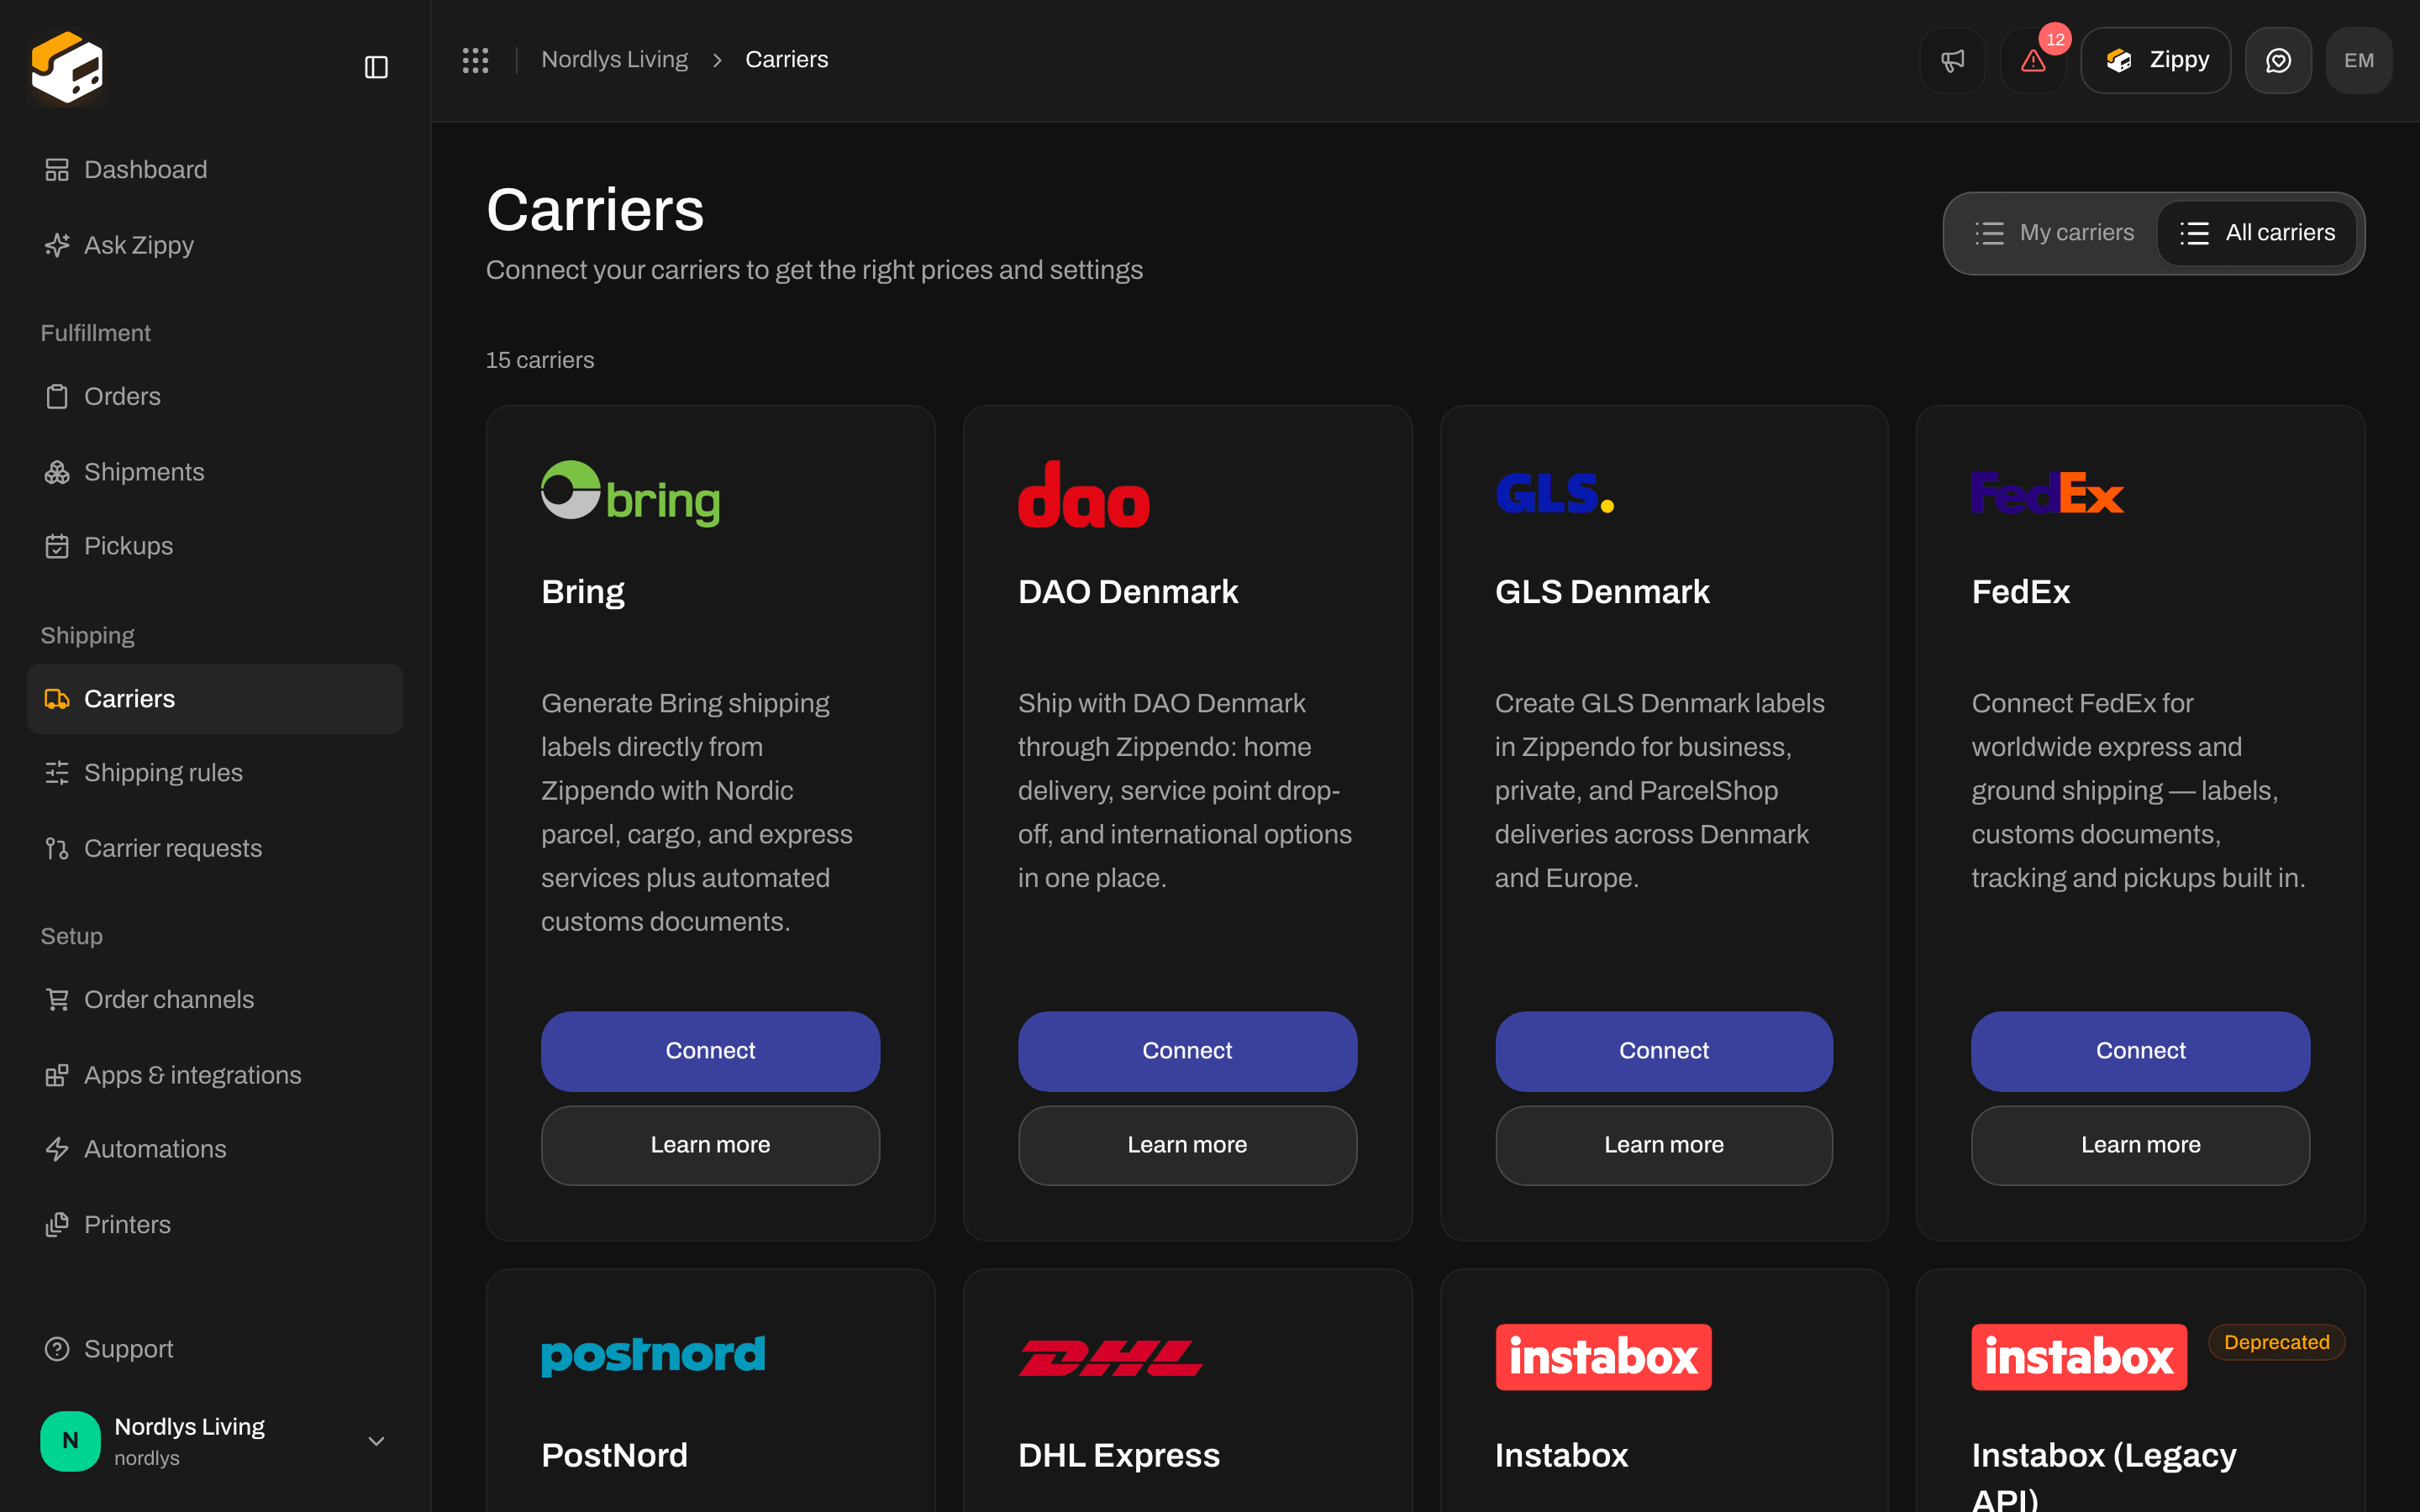This screenshot has width=2420, height=1512.
Task: Click the Instabox logo without Deprecated badge
Action: pyautogui.click(x=1603, y=1357)
